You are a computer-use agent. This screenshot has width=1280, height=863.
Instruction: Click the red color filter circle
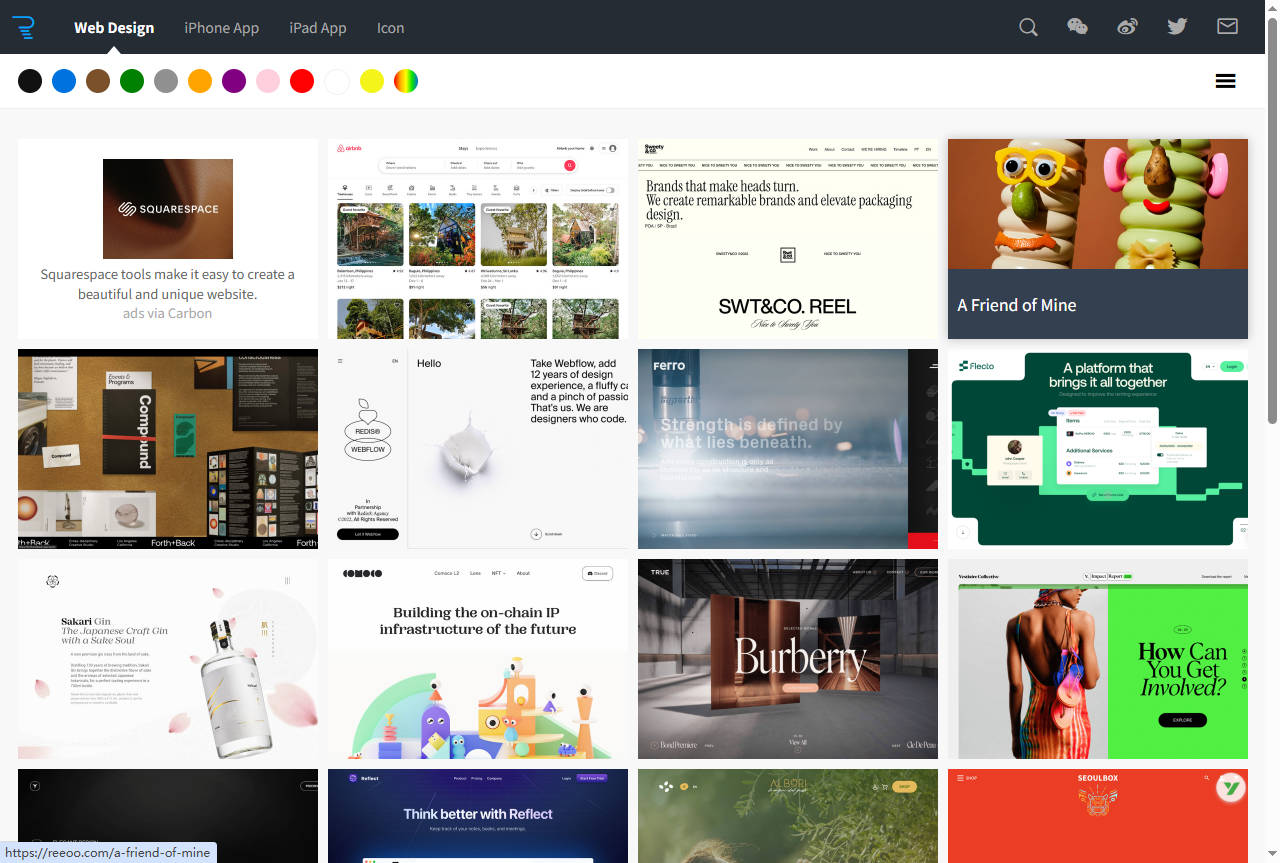tap(302, 81)
